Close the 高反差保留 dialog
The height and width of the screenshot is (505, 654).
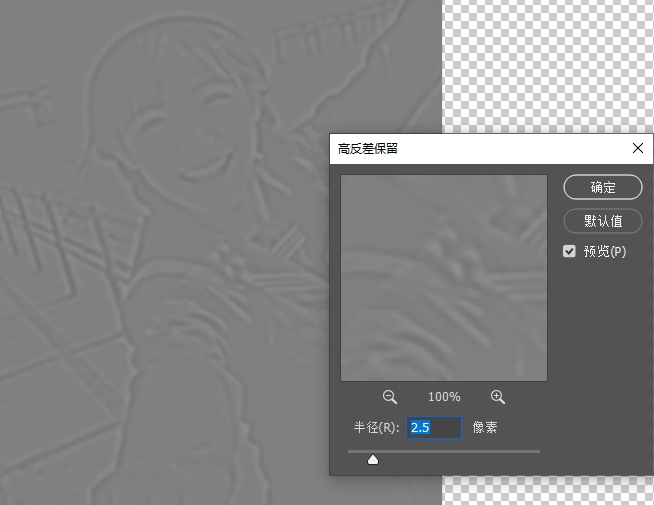pos(638,148)
